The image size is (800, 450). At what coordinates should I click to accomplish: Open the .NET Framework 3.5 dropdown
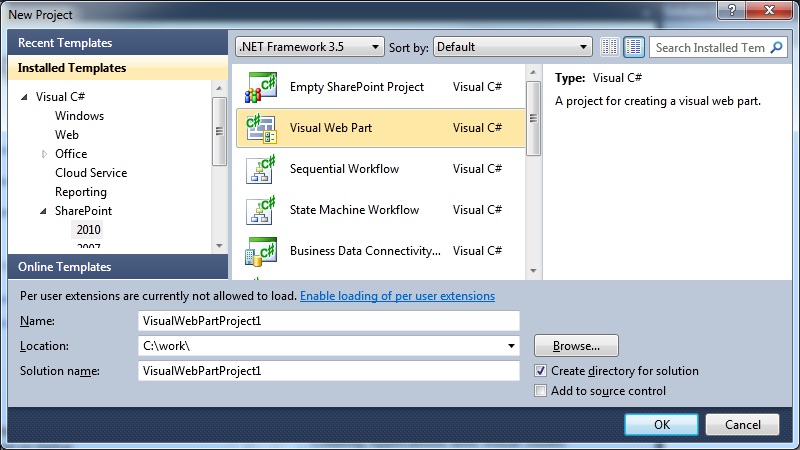pos(310,47)
